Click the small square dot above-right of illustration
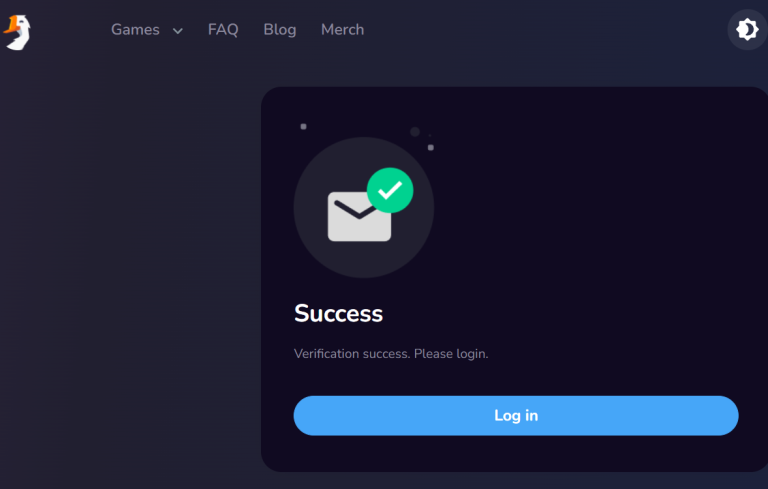The height and width of the screenshot is (489, 768). (x=431, y=147)
